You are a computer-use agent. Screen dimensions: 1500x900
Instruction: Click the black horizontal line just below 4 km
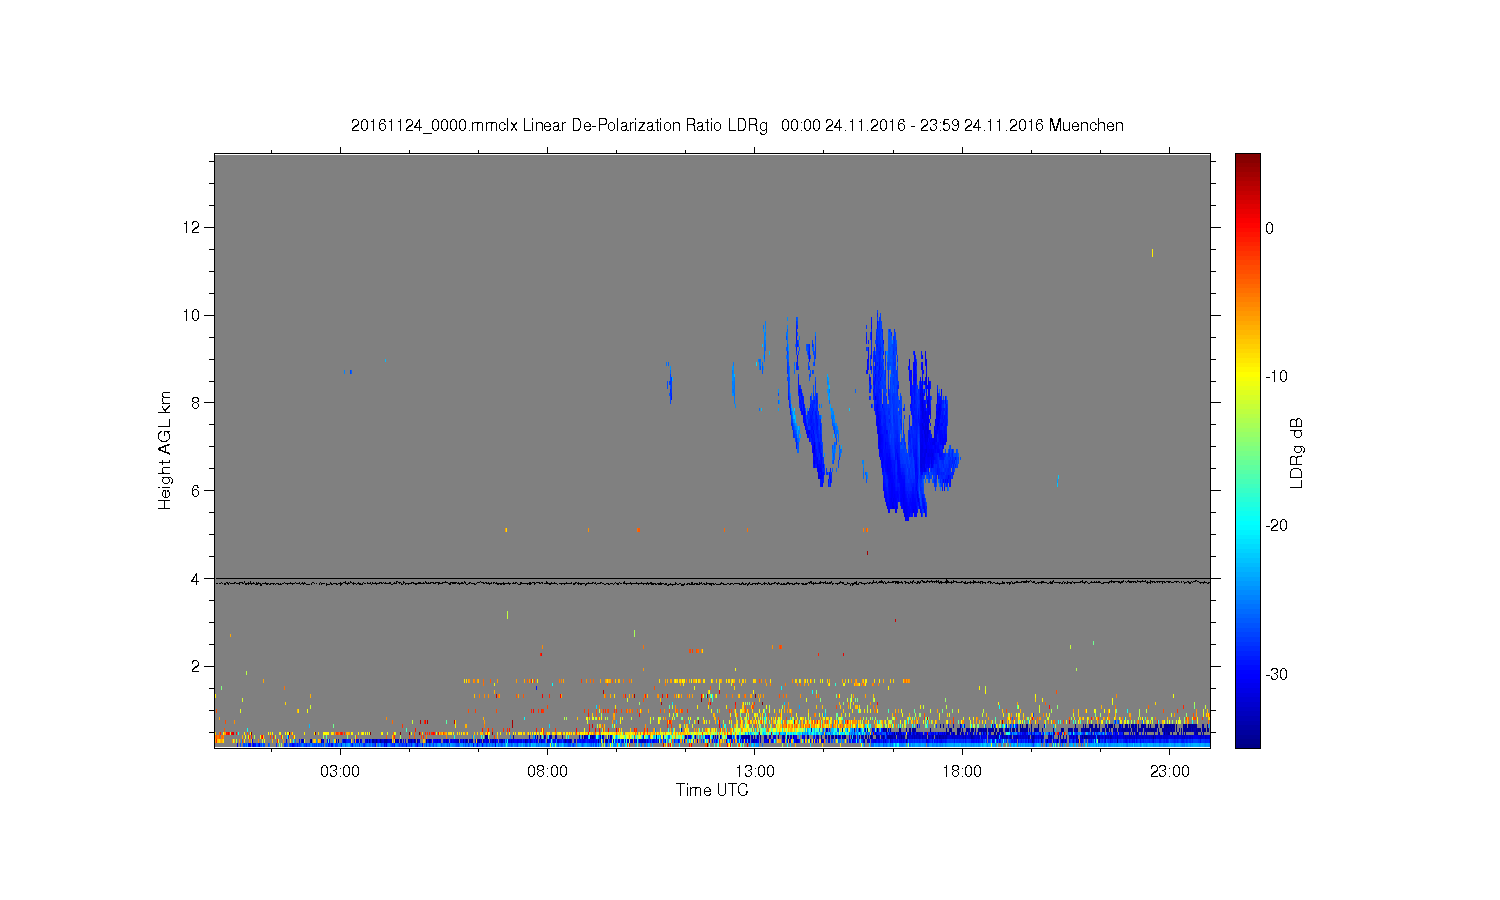click(x=712, y=582)
